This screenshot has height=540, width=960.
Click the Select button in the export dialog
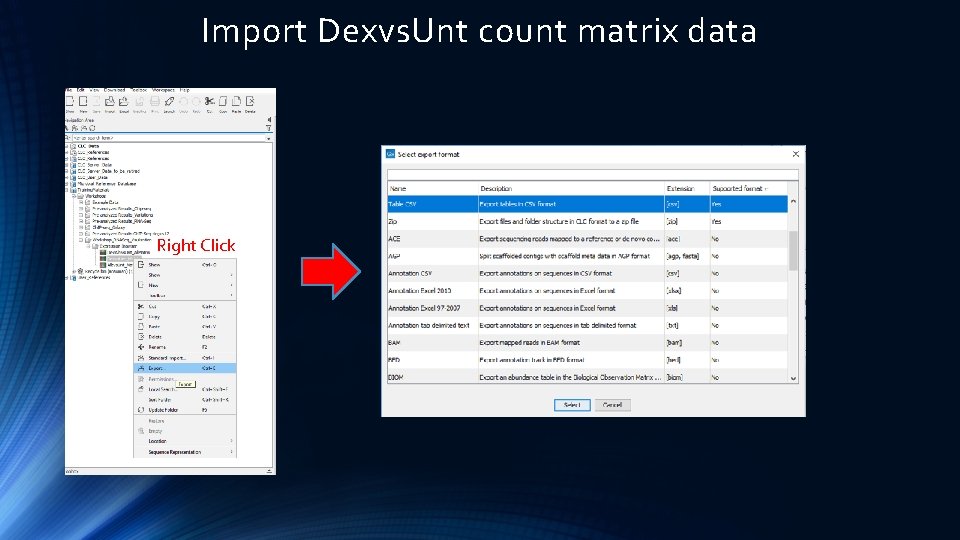[572, 405]
